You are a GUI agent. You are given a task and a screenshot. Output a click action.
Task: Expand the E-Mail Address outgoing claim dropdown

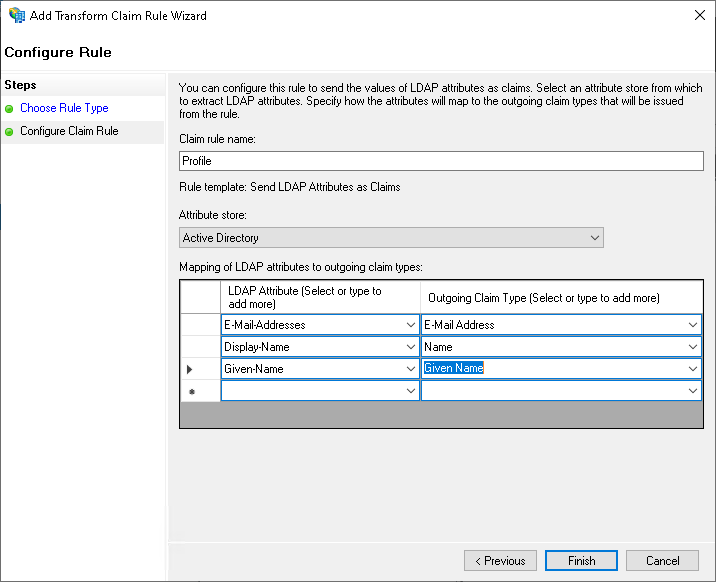pos(693,325)
